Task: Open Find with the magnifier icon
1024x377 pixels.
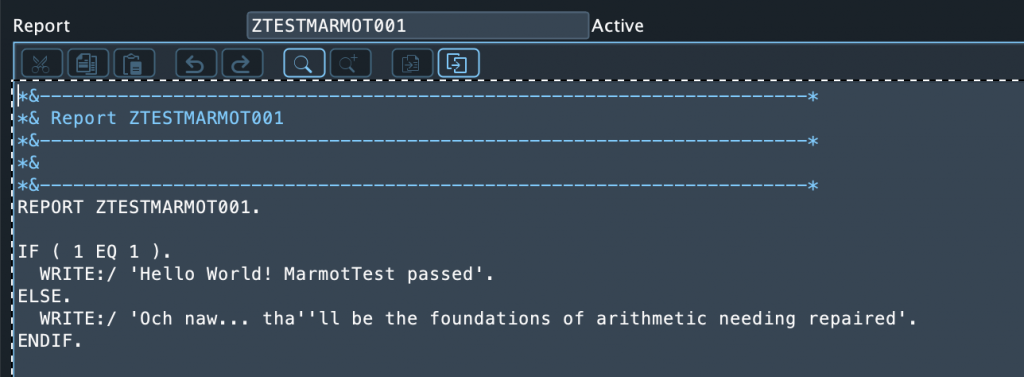Action: 304,63
